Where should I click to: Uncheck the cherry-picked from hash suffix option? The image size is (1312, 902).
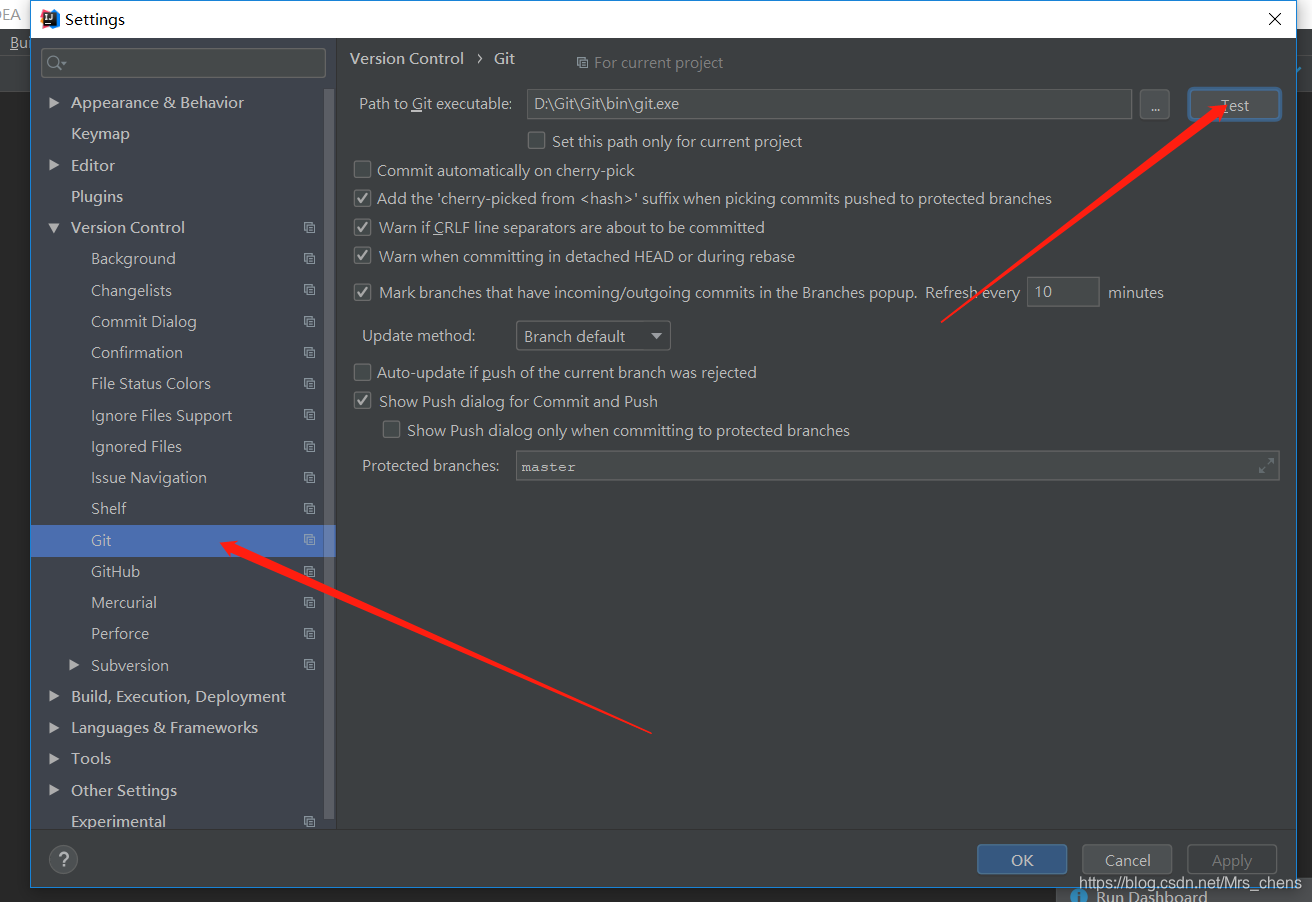[x=362, y=198]
